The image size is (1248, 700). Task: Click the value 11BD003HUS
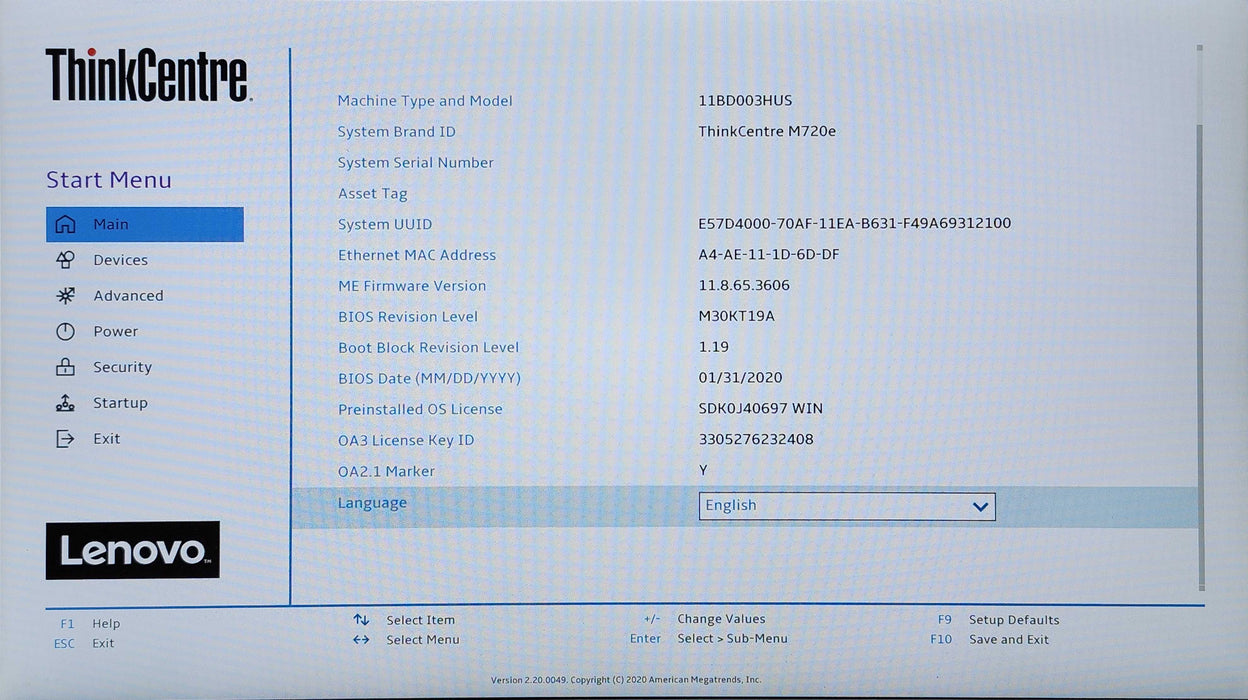click(746, 101)
